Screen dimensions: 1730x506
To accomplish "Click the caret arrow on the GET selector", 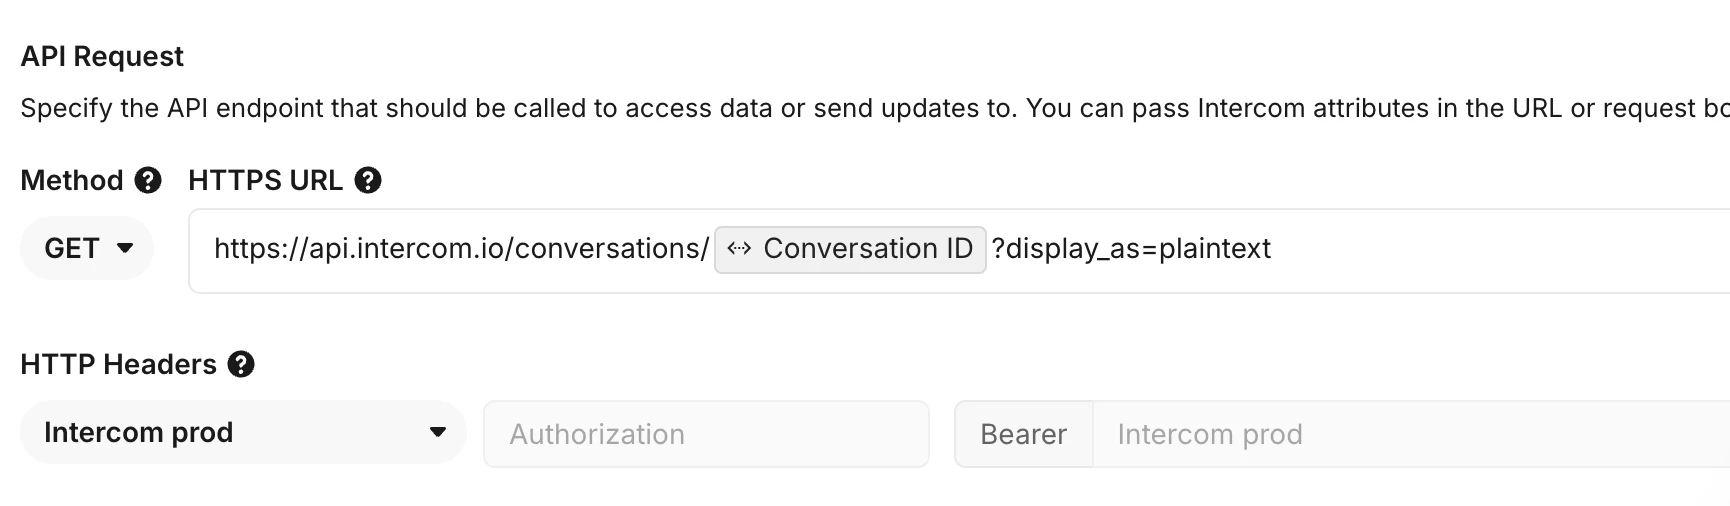I will coord(125,248).
